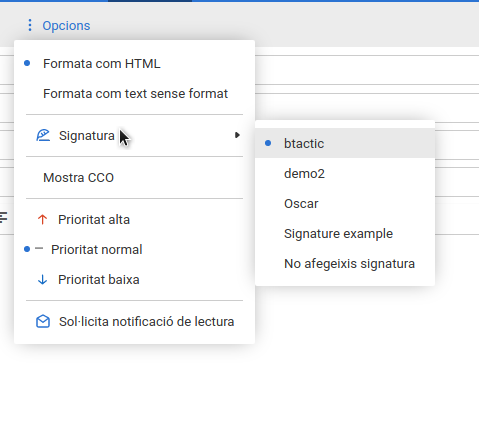Choose the demo2 signature
Viewport: 479px width, 441px height.
point(345,173)
